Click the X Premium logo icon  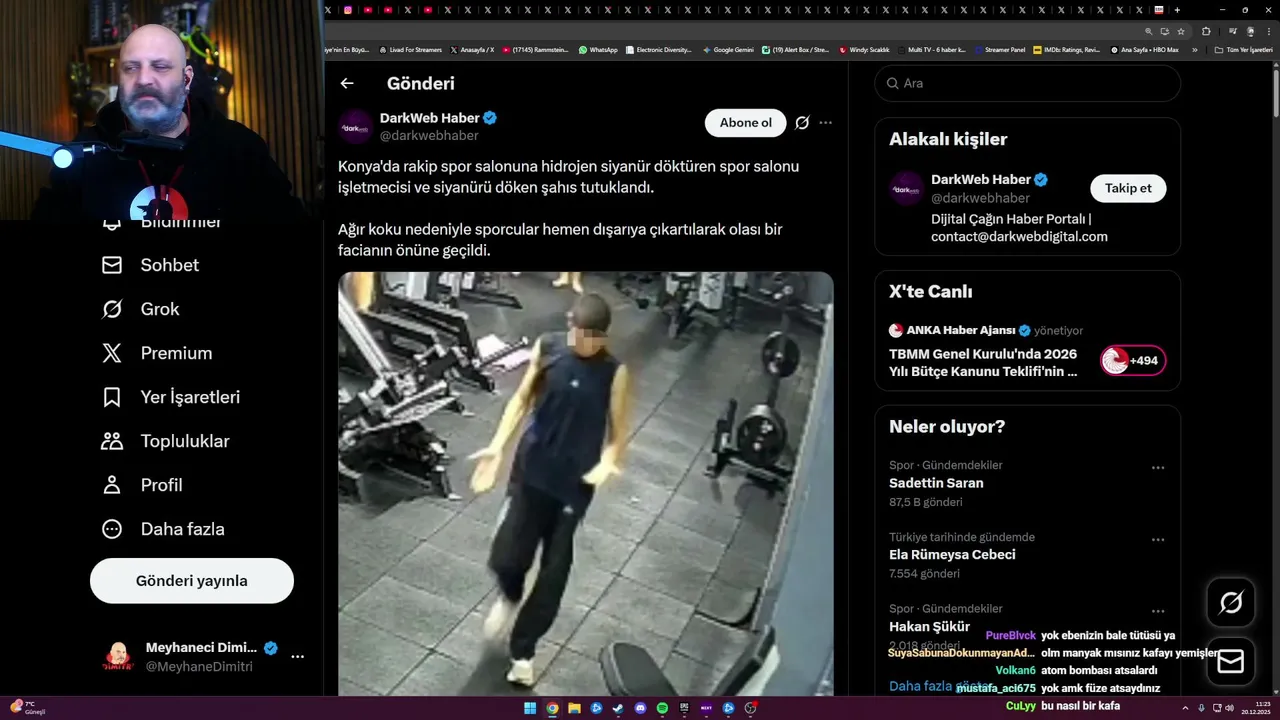(x=112, y=353)
